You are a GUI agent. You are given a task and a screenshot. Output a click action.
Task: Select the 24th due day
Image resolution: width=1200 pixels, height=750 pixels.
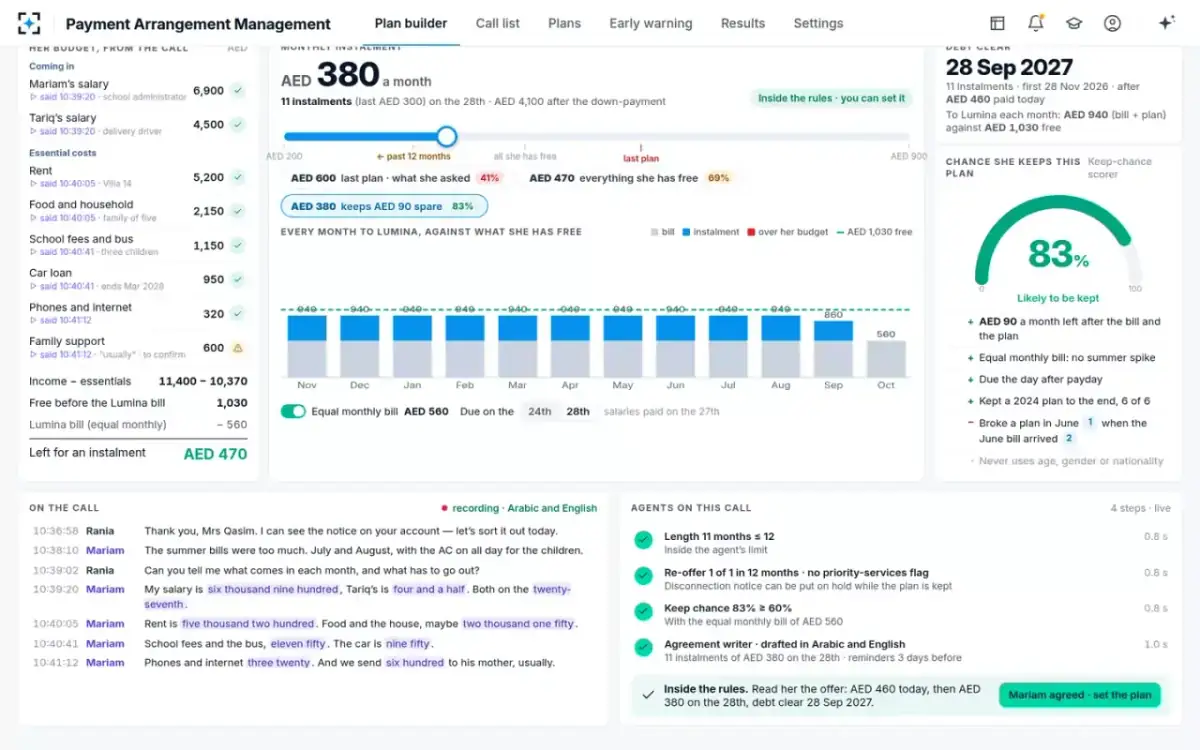pyautogui.click(x=540, y=411)
